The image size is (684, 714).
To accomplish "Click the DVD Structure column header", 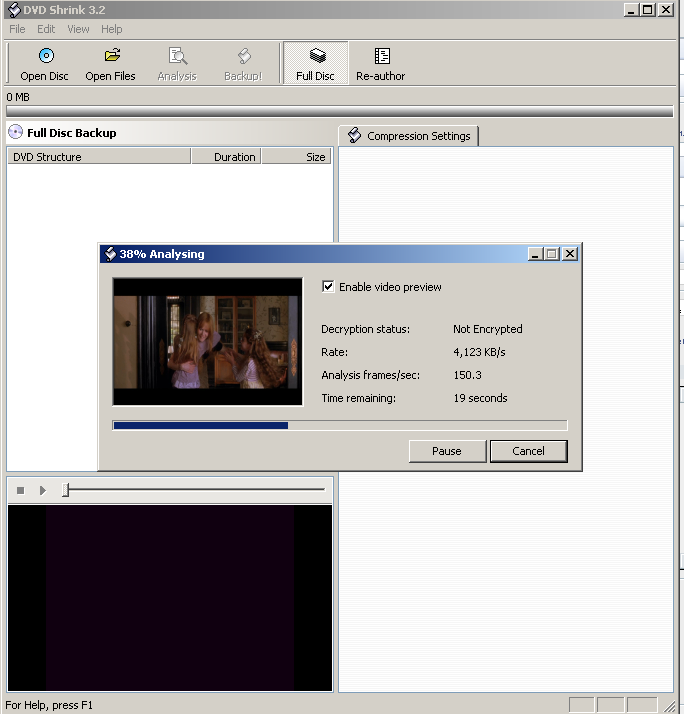I will tap(99, 157).
